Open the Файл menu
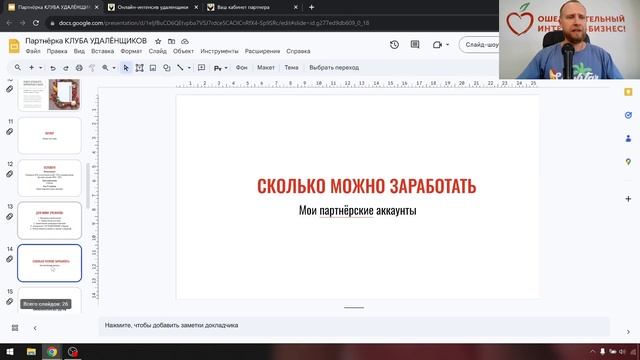Screen dimensions: 640x360 33,51
